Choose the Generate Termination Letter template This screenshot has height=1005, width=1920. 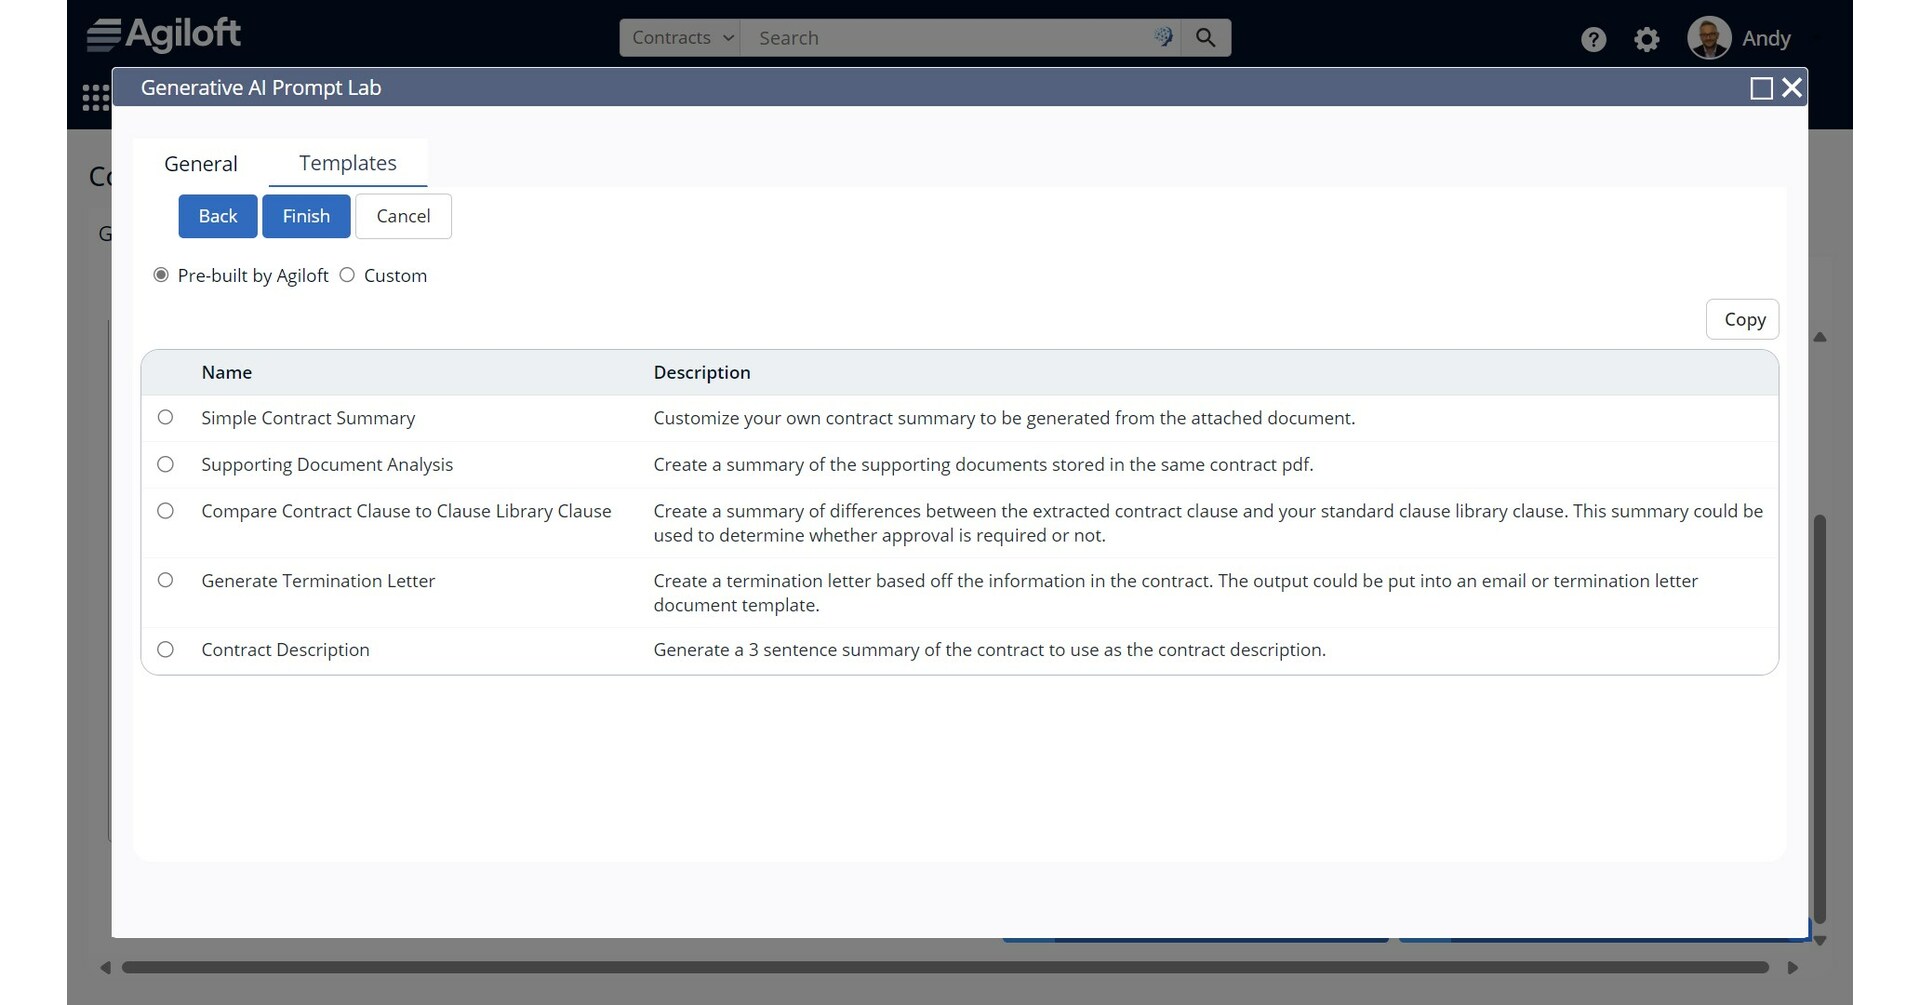[x=166, y=580]
